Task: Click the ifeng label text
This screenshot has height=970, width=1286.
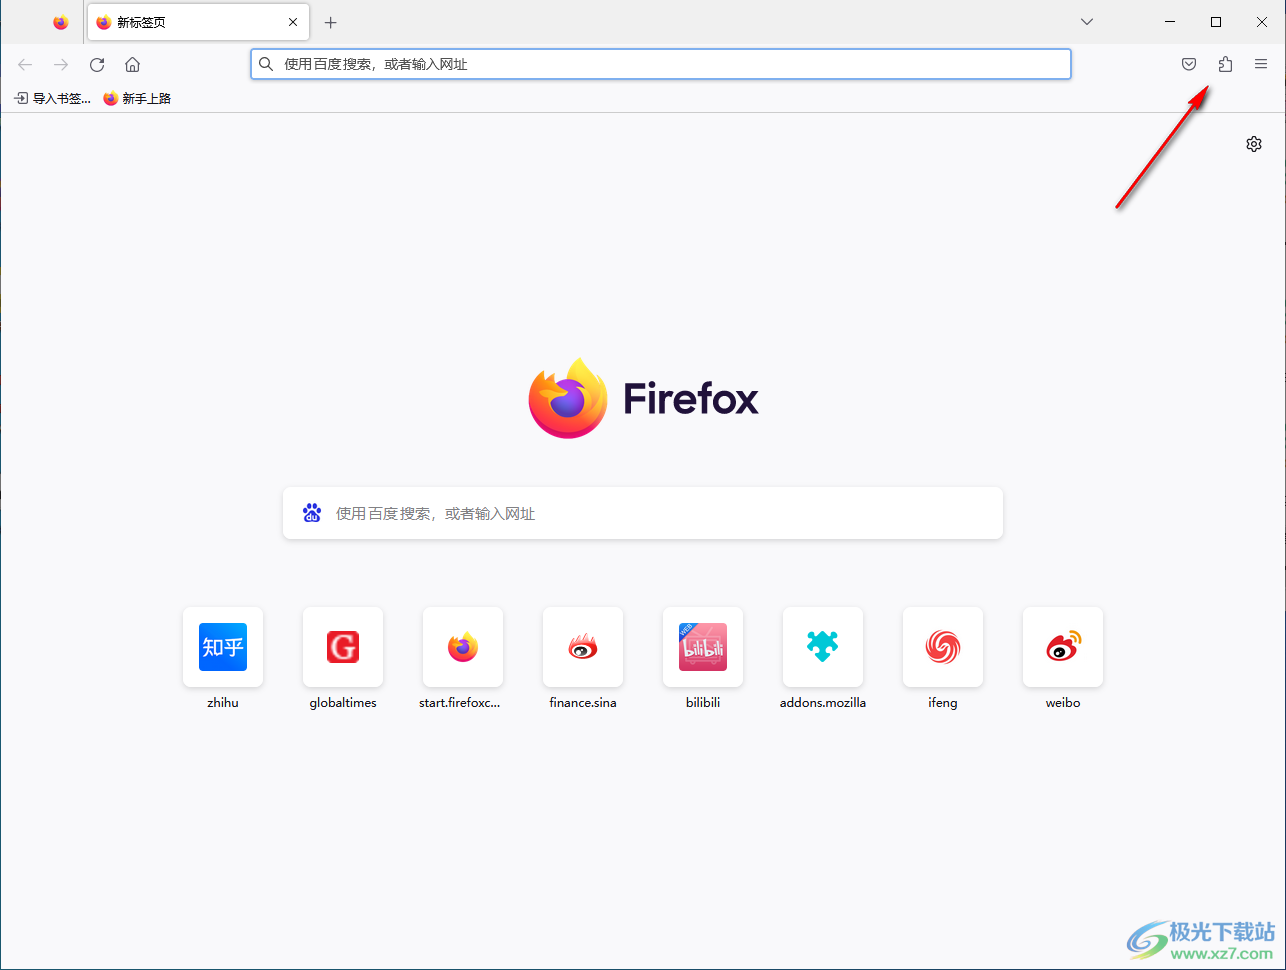Action: pos(943,703)
